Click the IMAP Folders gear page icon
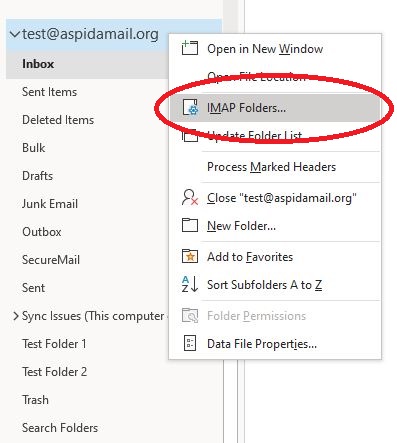 [190, 107]
